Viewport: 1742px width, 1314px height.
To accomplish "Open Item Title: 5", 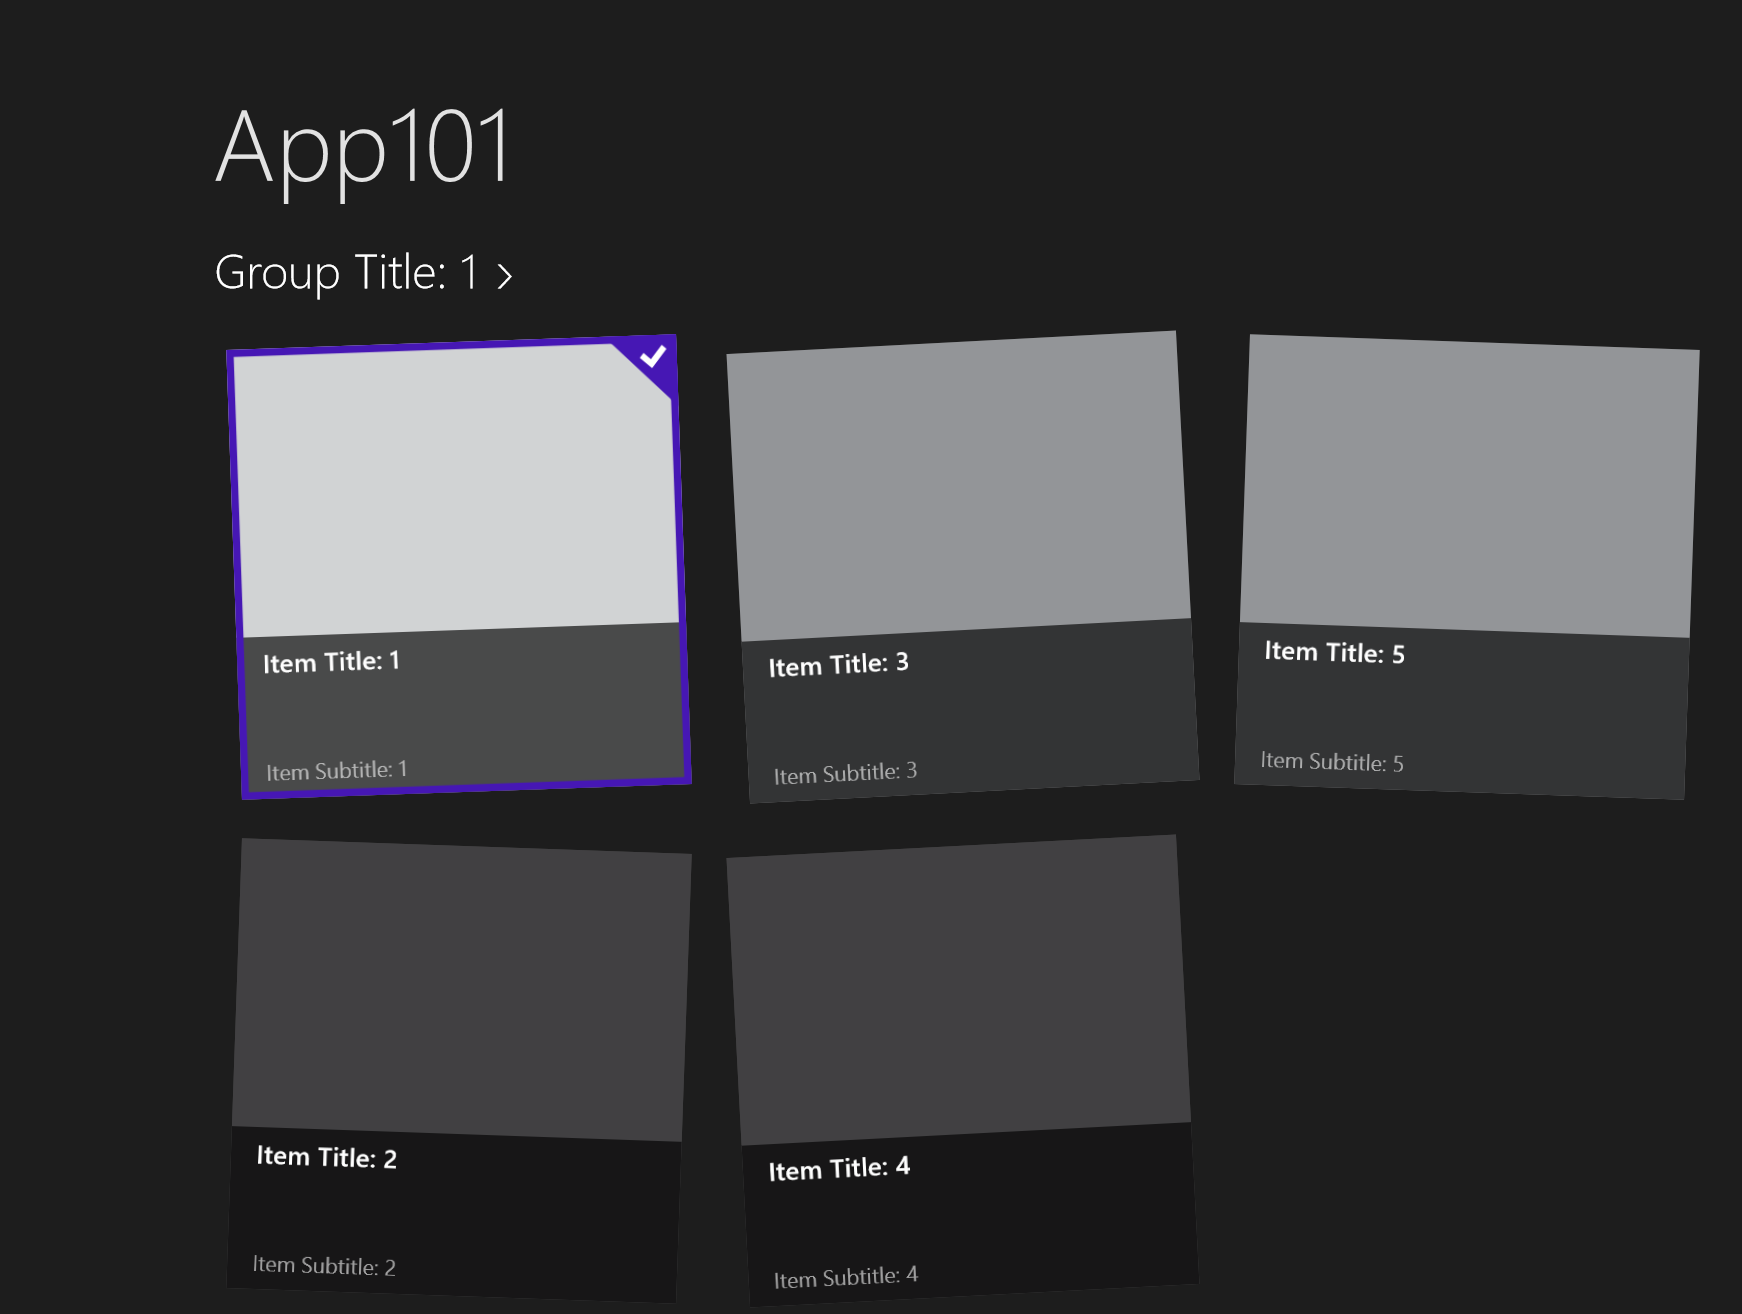I will [1334, 653].
